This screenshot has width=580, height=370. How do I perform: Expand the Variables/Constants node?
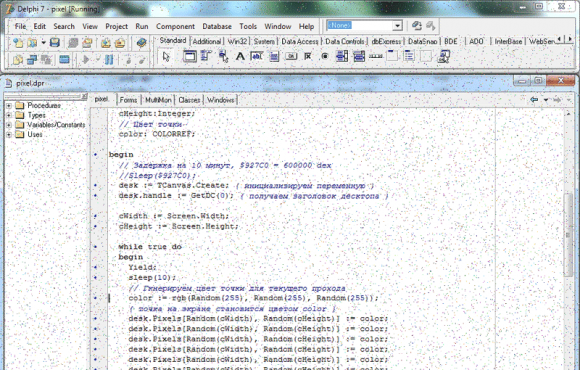point(9,125)
